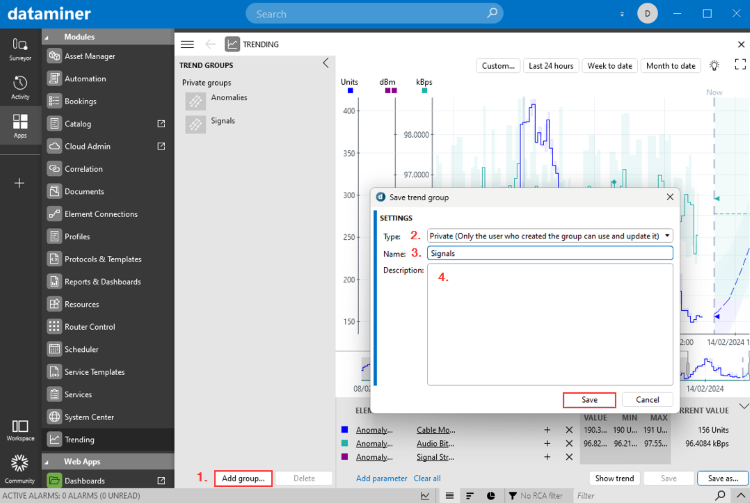Screen dimensions: 750x503
Task: Select Signals trend group
Action: coord(223,121)
